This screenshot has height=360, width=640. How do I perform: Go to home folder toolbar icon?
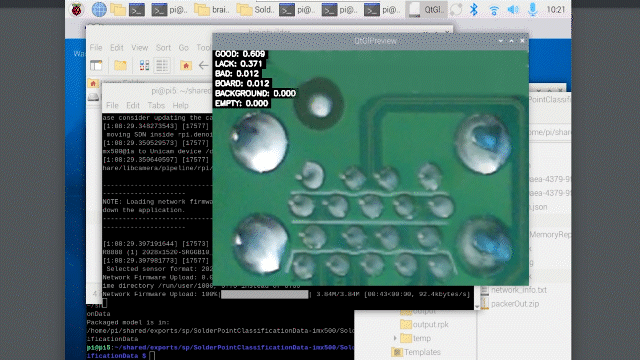pos(186,65)
